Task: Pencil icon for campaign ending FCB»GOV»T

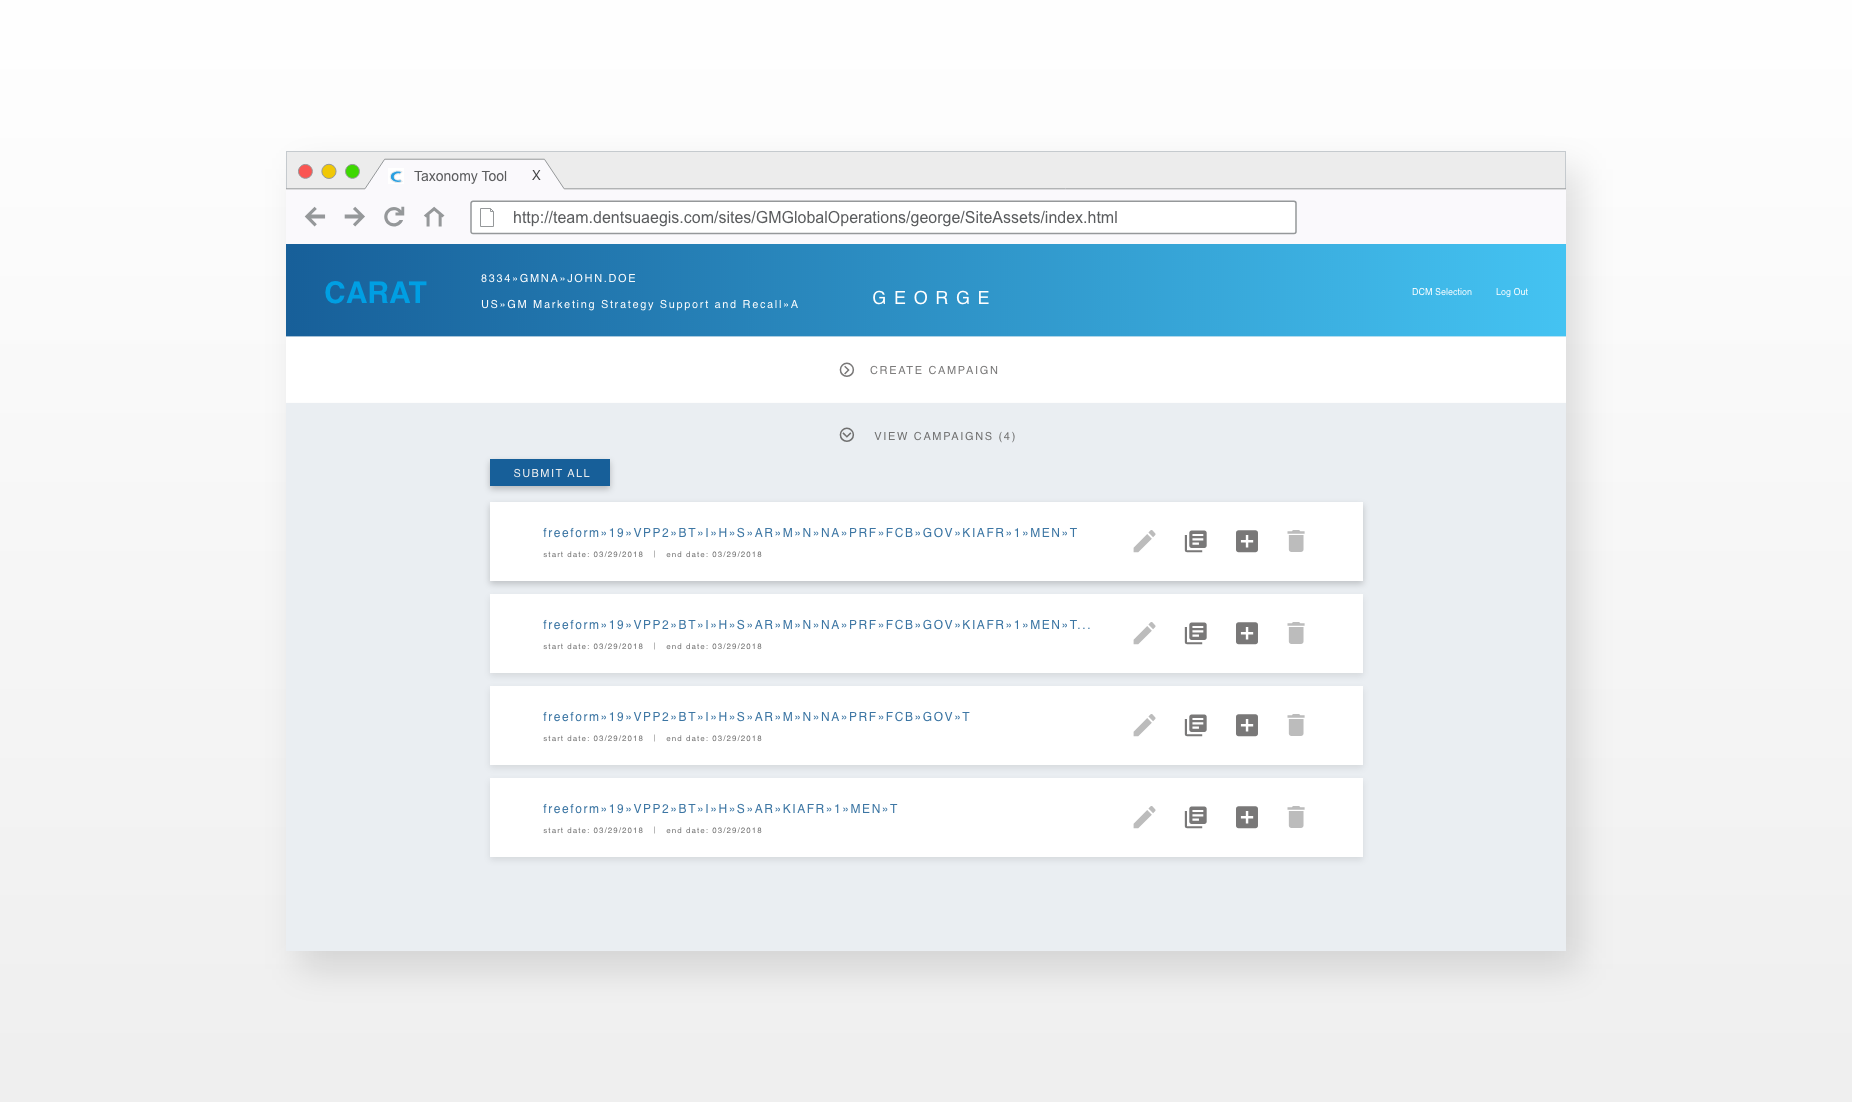Action: (x=1144, y=725)
